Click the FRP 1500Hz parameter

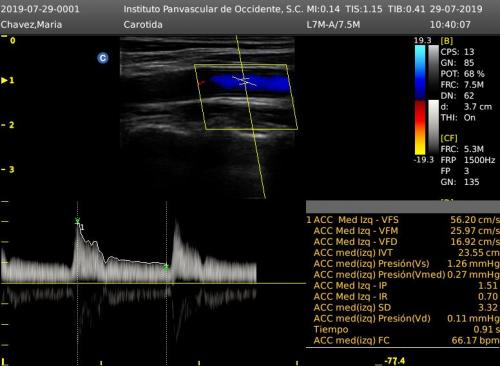click(x=468, y=160)
